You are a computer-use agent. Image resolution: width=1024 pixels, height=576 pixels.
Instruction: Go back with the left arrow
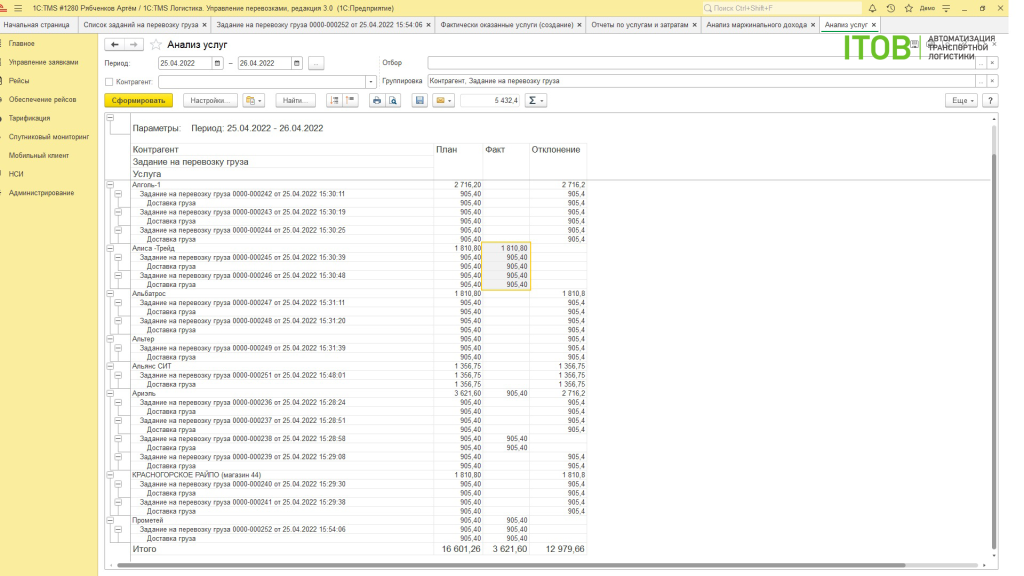[114, 44]
